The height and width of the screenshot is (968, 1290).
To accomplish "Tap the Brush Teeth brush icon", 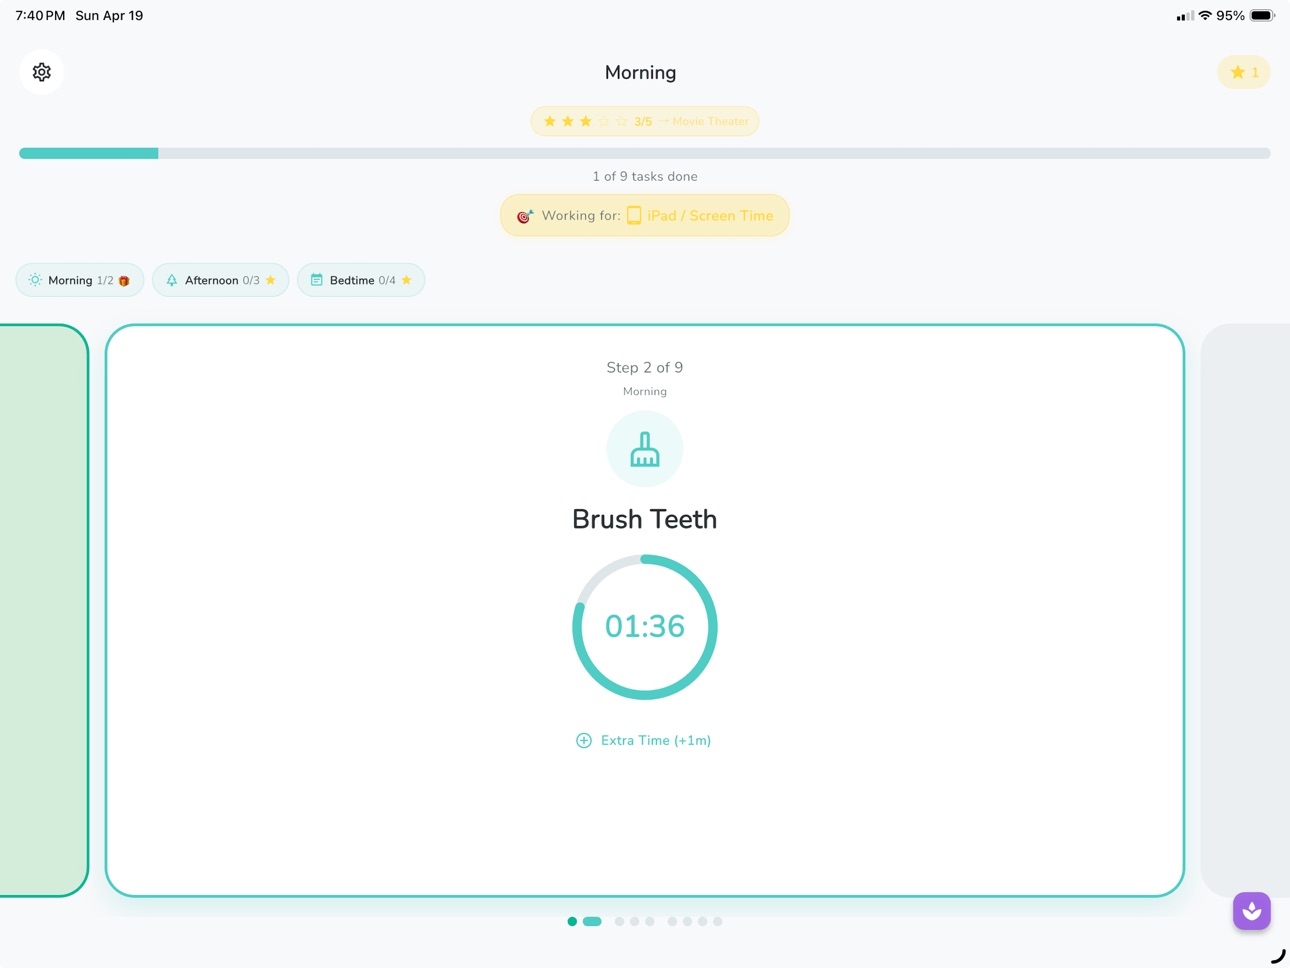I will [x=645, y=449].
